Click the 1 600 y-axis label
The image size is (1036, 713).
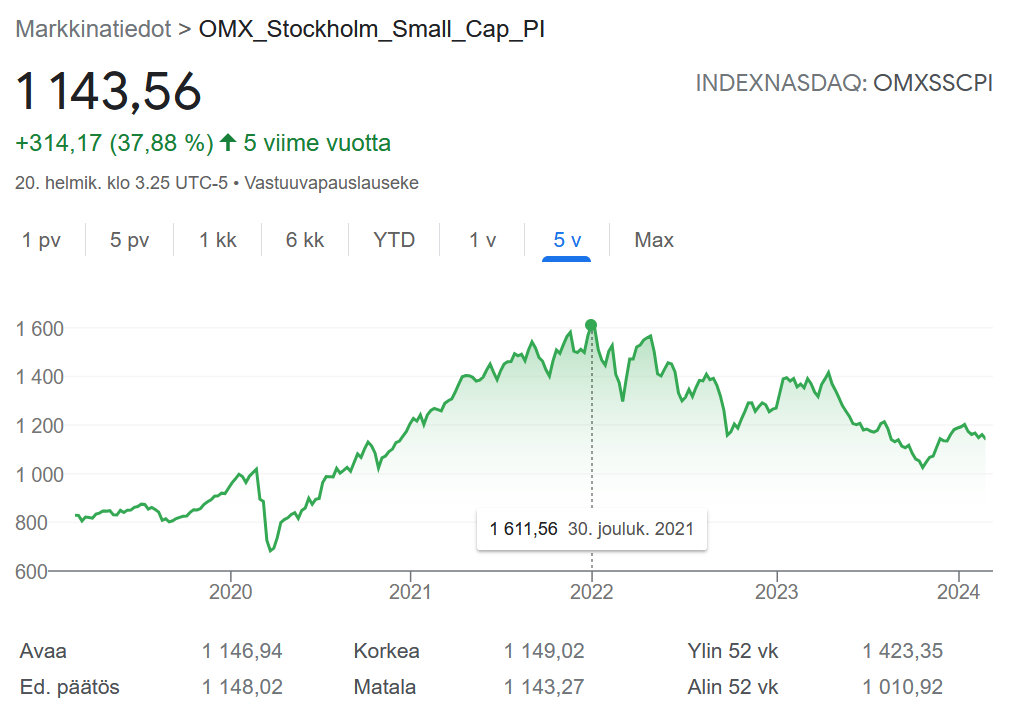40,328
